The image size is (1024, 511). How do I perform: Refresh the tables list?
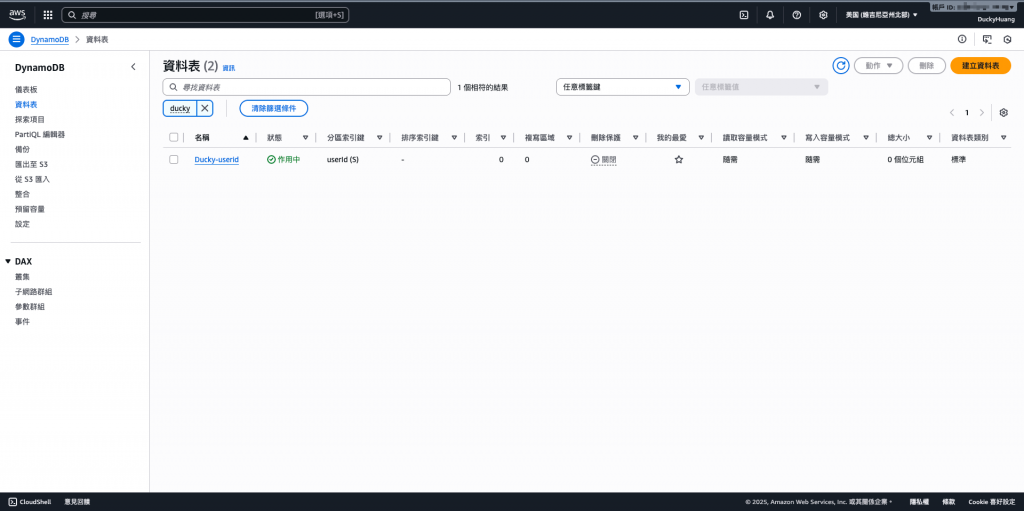point(840,65)
